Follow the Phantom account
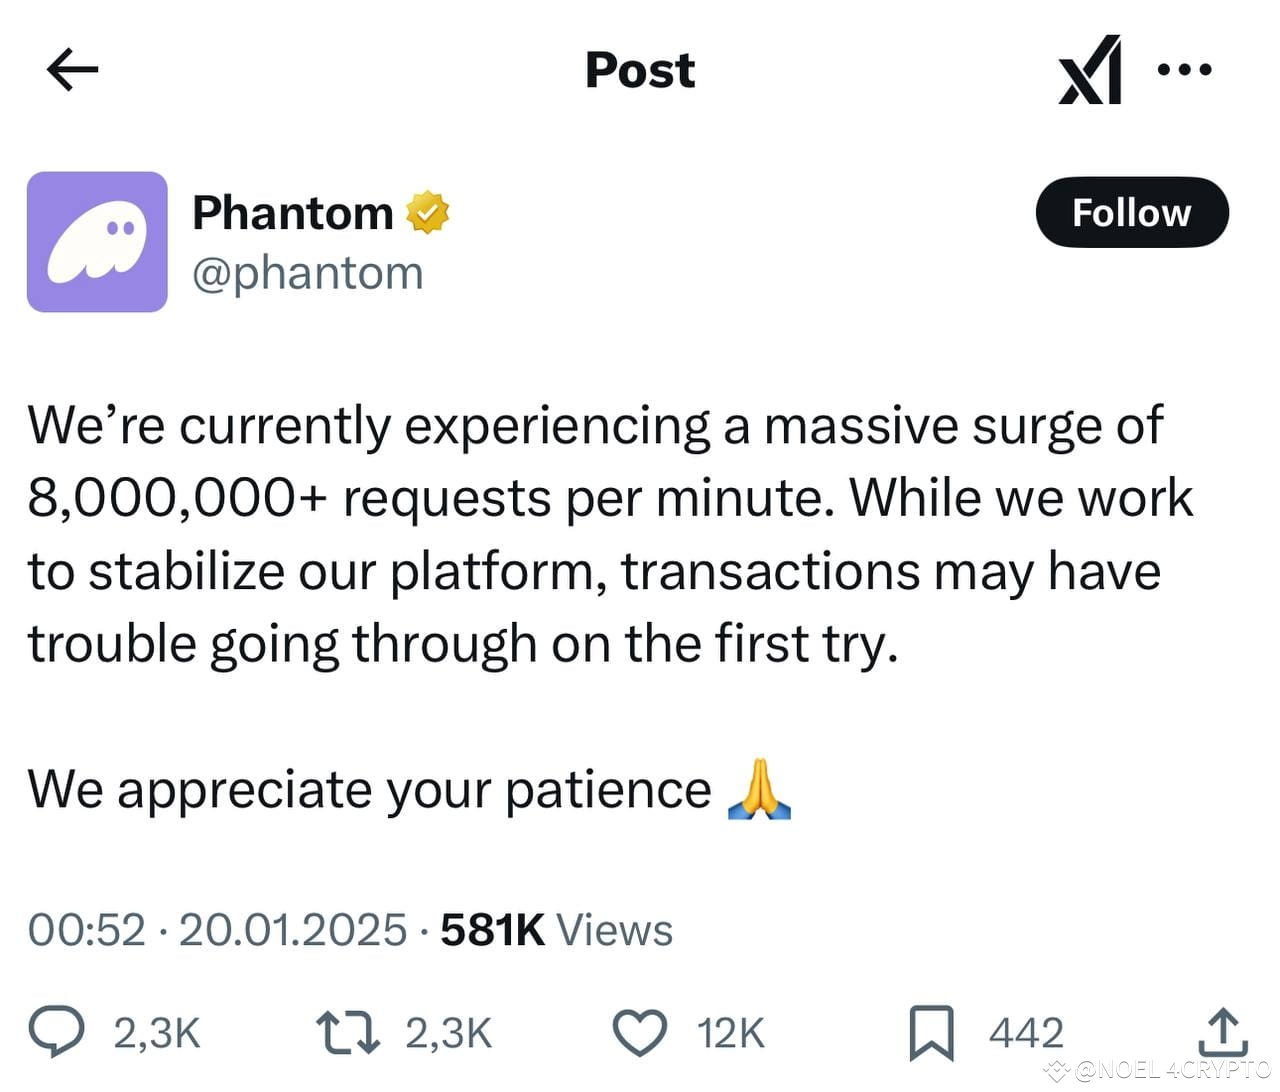This screenshot has height=1092, width=1280. tap(1132, 212)
